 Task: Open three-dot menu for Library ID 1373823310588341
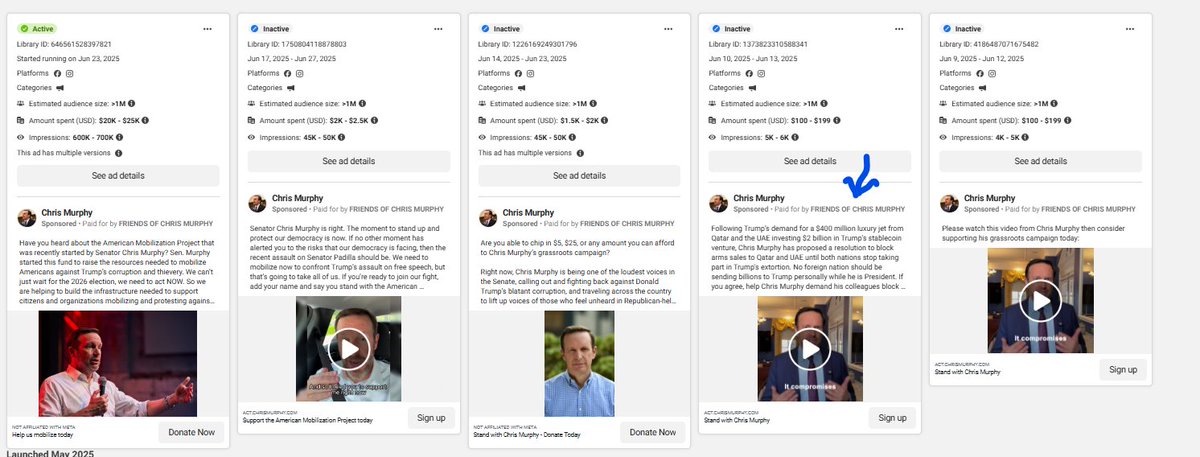point(900,29)
